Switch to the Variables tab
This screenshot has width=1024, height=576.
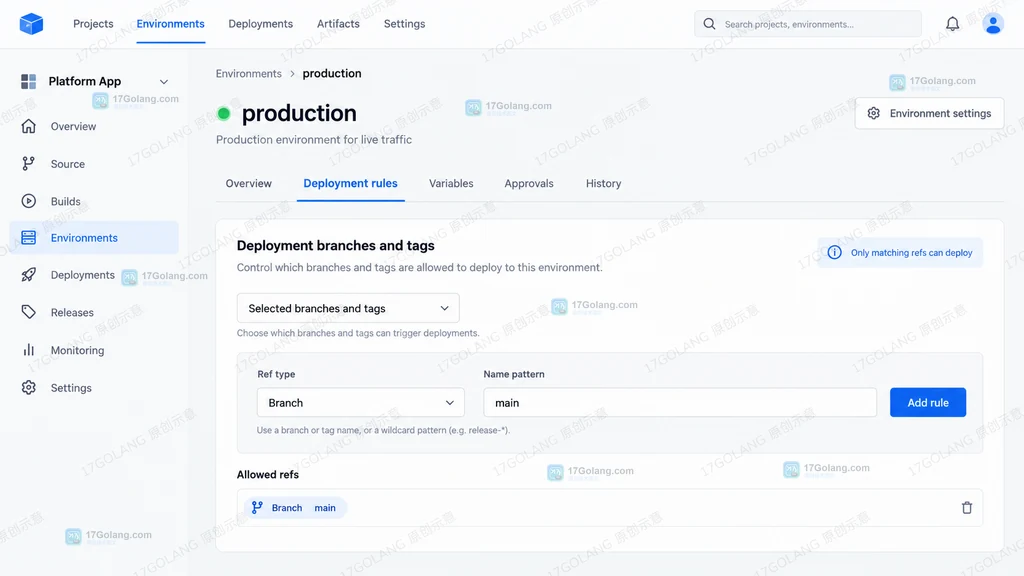click(x=451, y=184)
